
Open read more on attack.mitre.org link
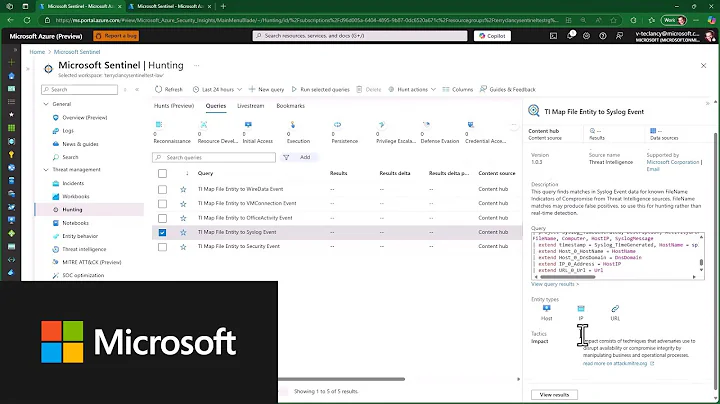pos(618,364)
